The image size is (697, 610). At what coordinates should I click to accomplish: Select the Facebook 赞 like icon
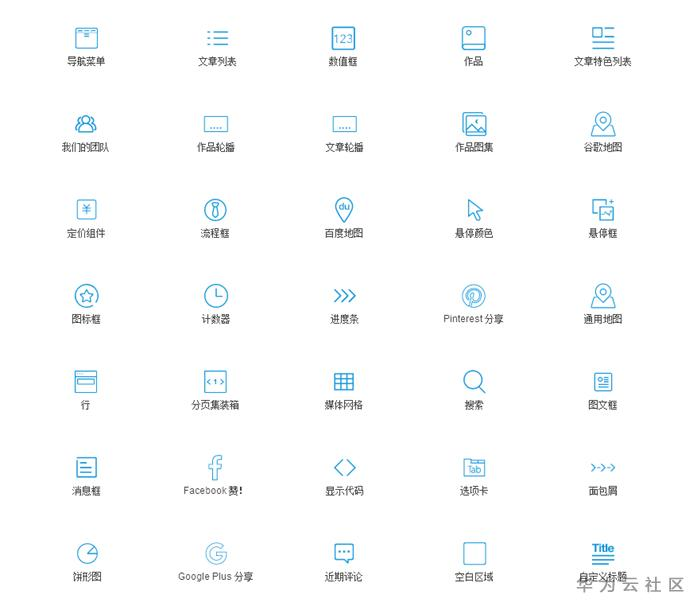215,468
